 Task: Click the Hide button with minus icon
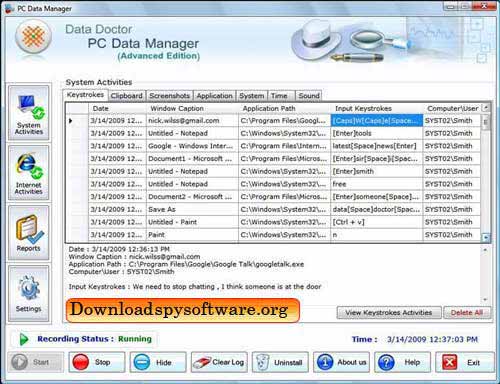pyautogui.click(x=158, y=362)
